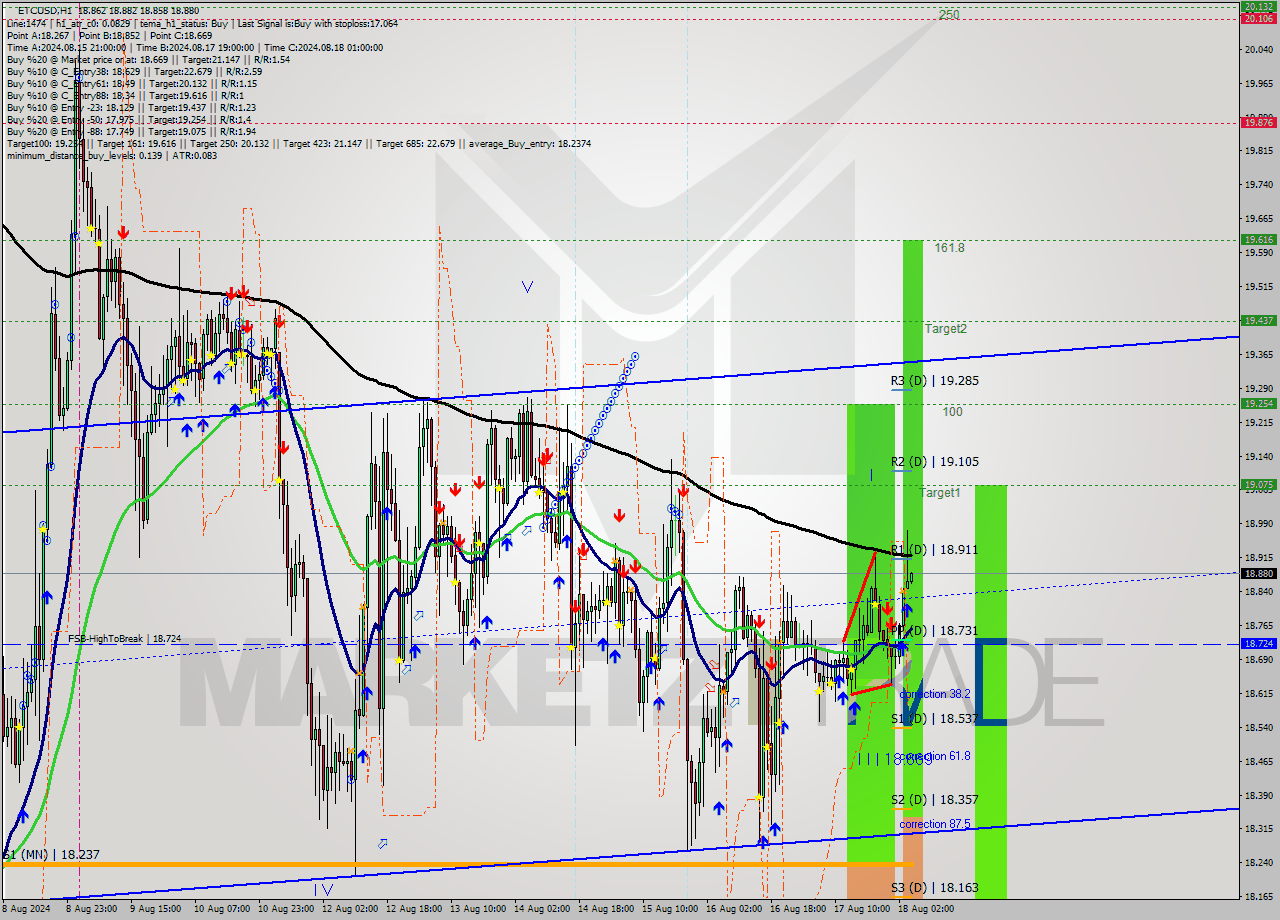Click the 14 Aug 18:00 time label
Image resolution: width=1280 pixels, height=920 pixels.
pyautogui.click(x=604, y=909)
